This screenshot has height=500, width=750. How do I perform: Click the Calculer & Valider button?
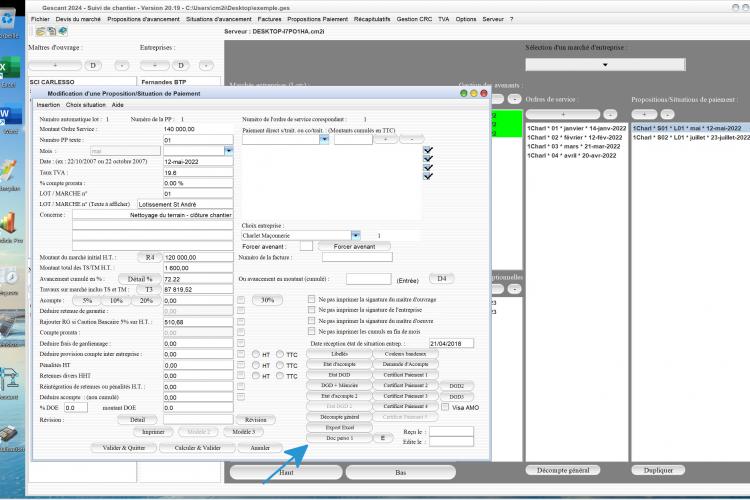pyautogui.click(x=198, y=448)
